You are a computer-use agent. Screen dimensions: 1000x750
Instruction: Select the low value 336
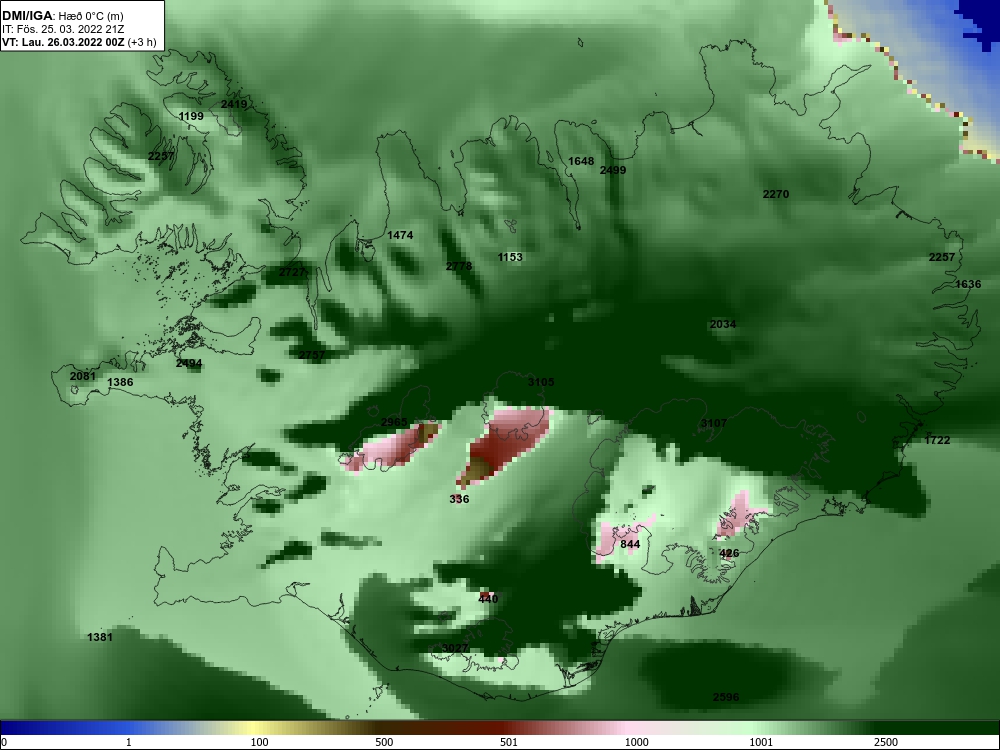point(459,499)
